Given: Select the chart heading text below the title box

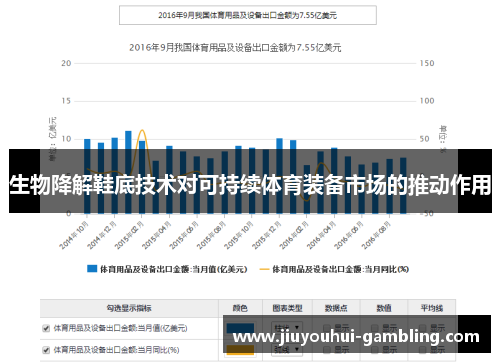Looking at the screenshot, I should pos(235,48).
